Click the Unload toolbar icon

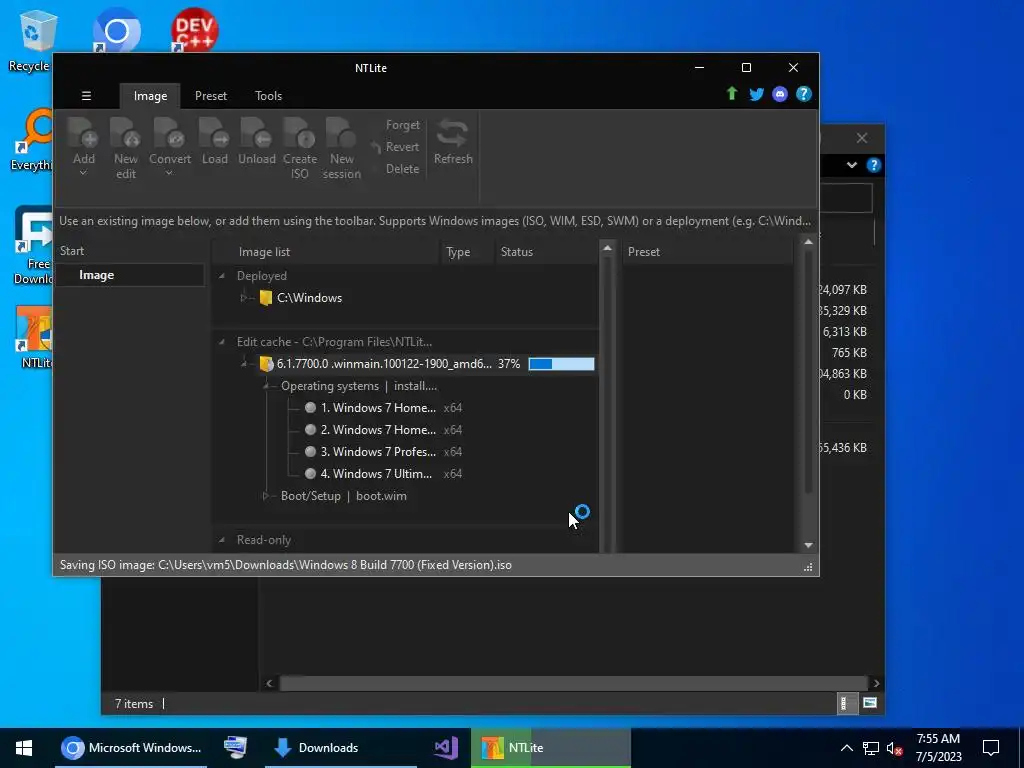[256, 133]
